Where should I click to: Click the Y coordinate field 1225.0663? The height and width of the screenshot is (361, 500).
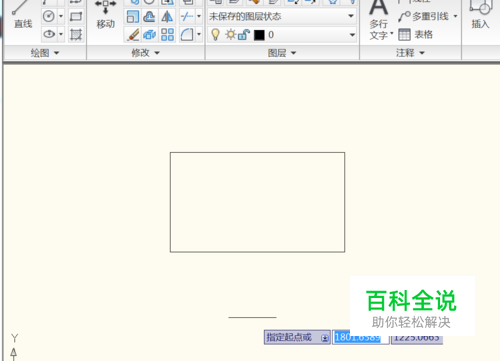(417, 338)
